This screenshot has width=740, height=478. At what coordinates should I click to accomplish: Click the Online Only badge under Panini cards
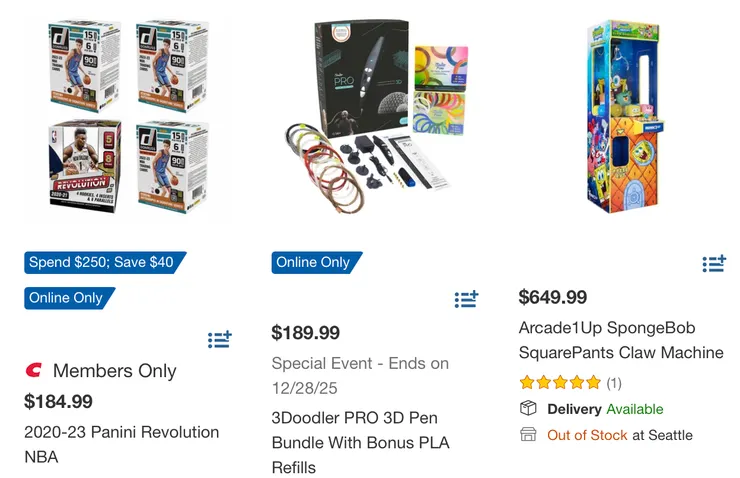tap(66, 298)
